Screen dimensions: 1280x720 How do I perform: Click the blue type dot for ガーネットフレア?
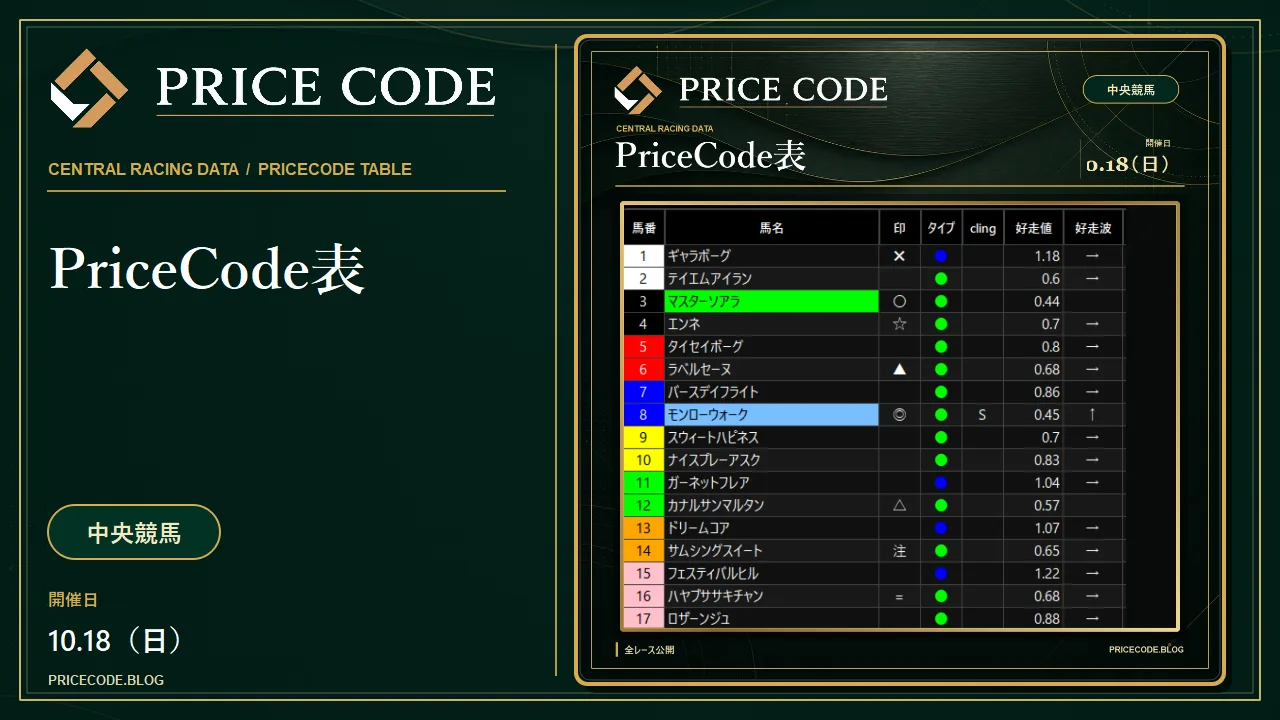click(941, 483)
